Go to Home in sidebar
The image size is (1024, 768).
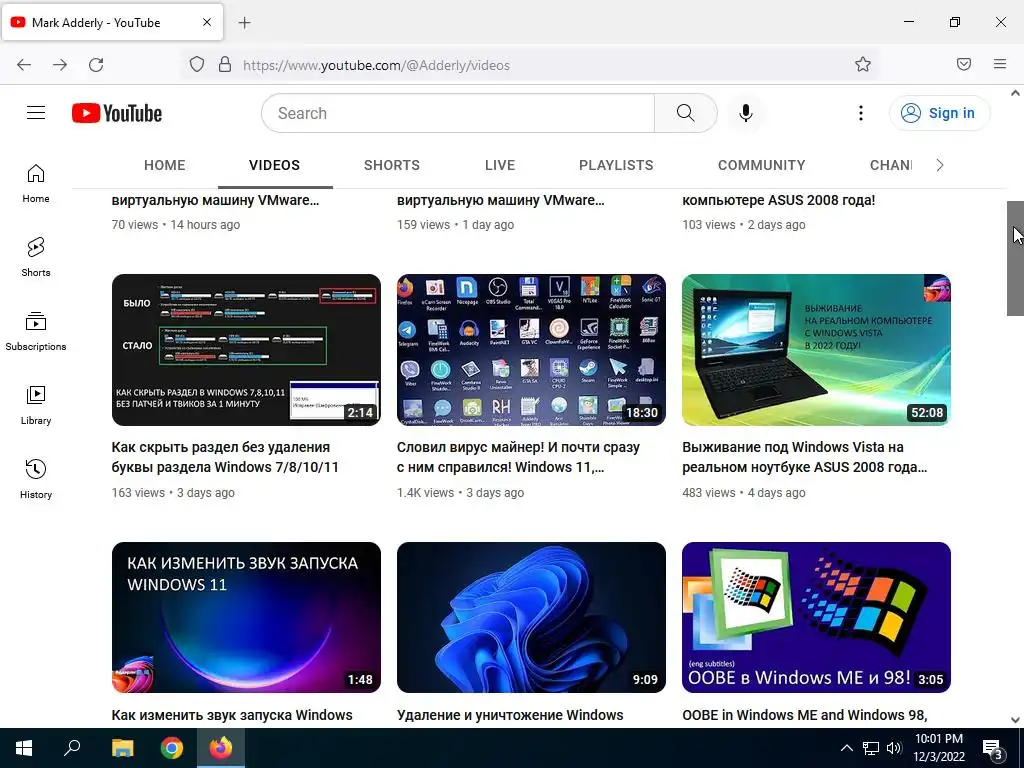pyautogui.click(x=36, y=184)
